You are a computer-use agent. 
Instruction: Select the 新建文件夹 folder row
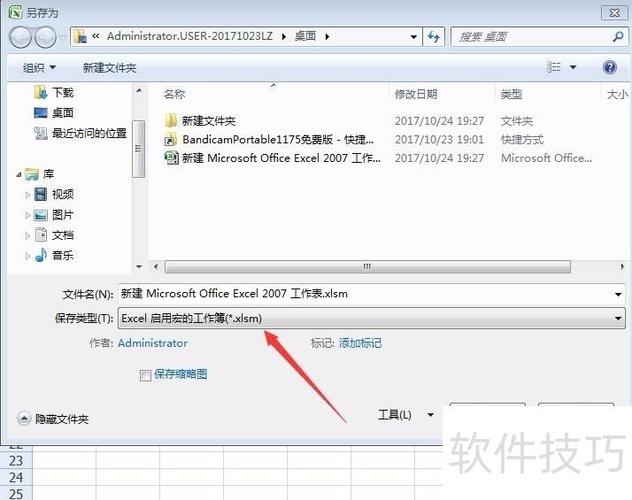378,121
